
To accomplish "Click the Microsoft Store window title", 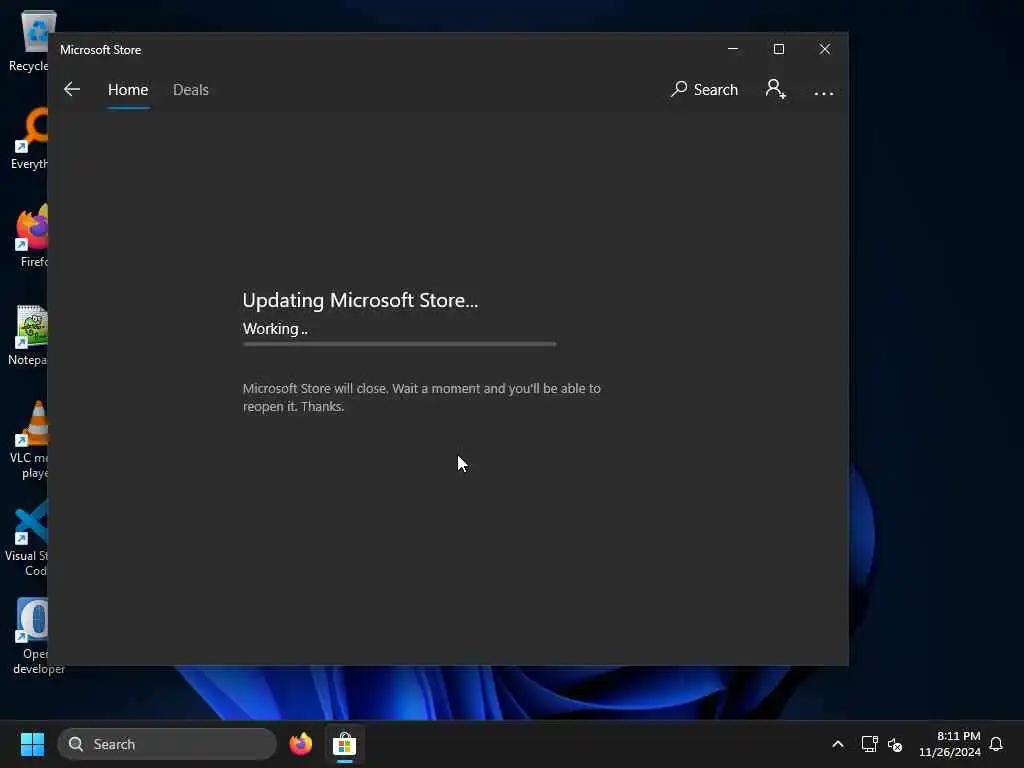I will tap(101, 50).
